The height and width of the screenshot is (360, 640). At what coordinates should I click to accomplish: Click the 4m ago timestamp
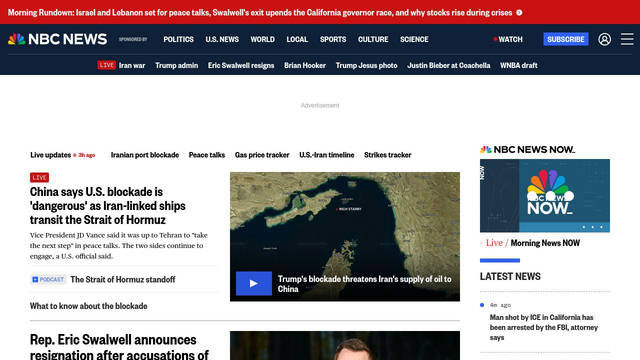500,305
